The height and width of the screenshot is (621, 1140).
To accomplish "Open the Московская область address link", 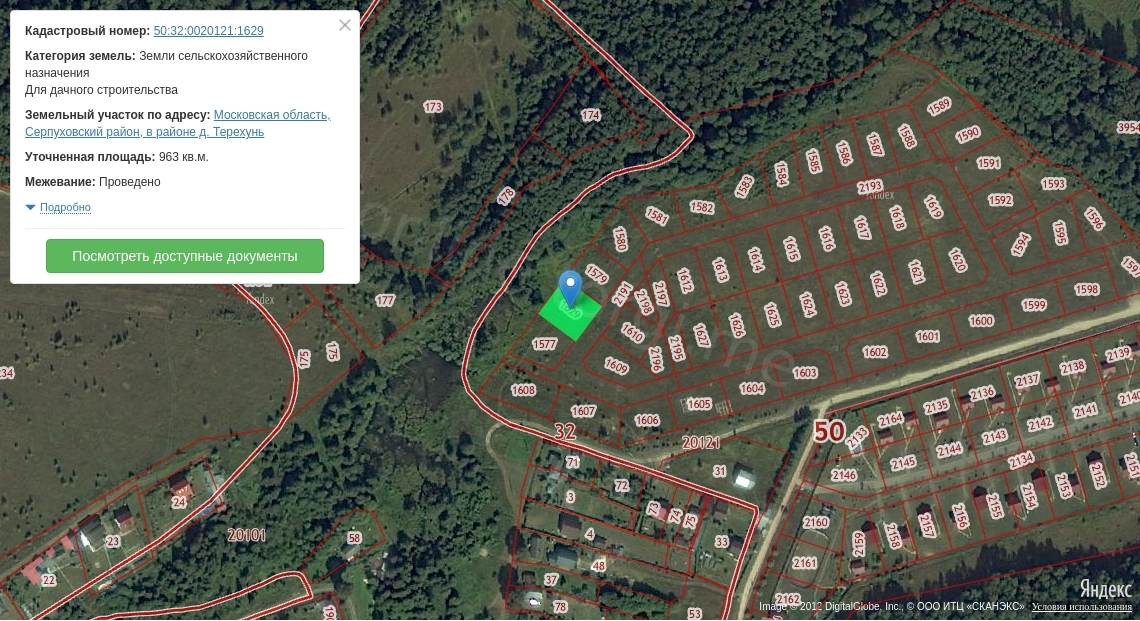I will 272,115.
